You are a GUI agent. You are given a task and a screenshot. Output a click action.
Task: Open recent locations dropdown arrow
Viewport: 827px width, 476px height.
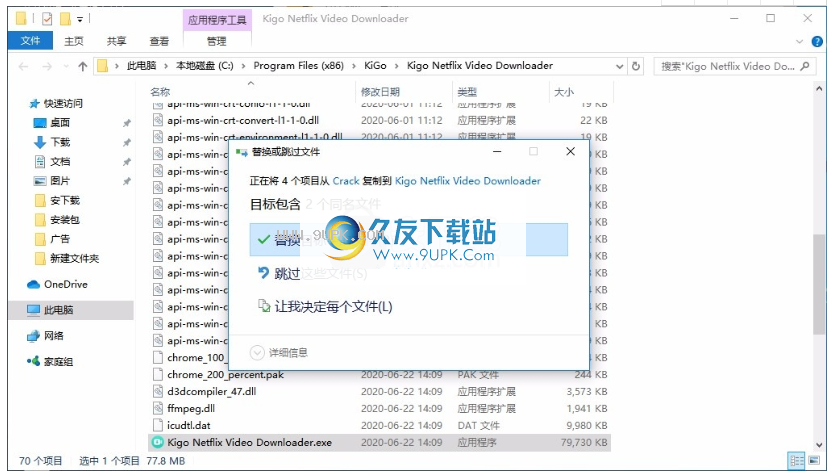(65, 66)
